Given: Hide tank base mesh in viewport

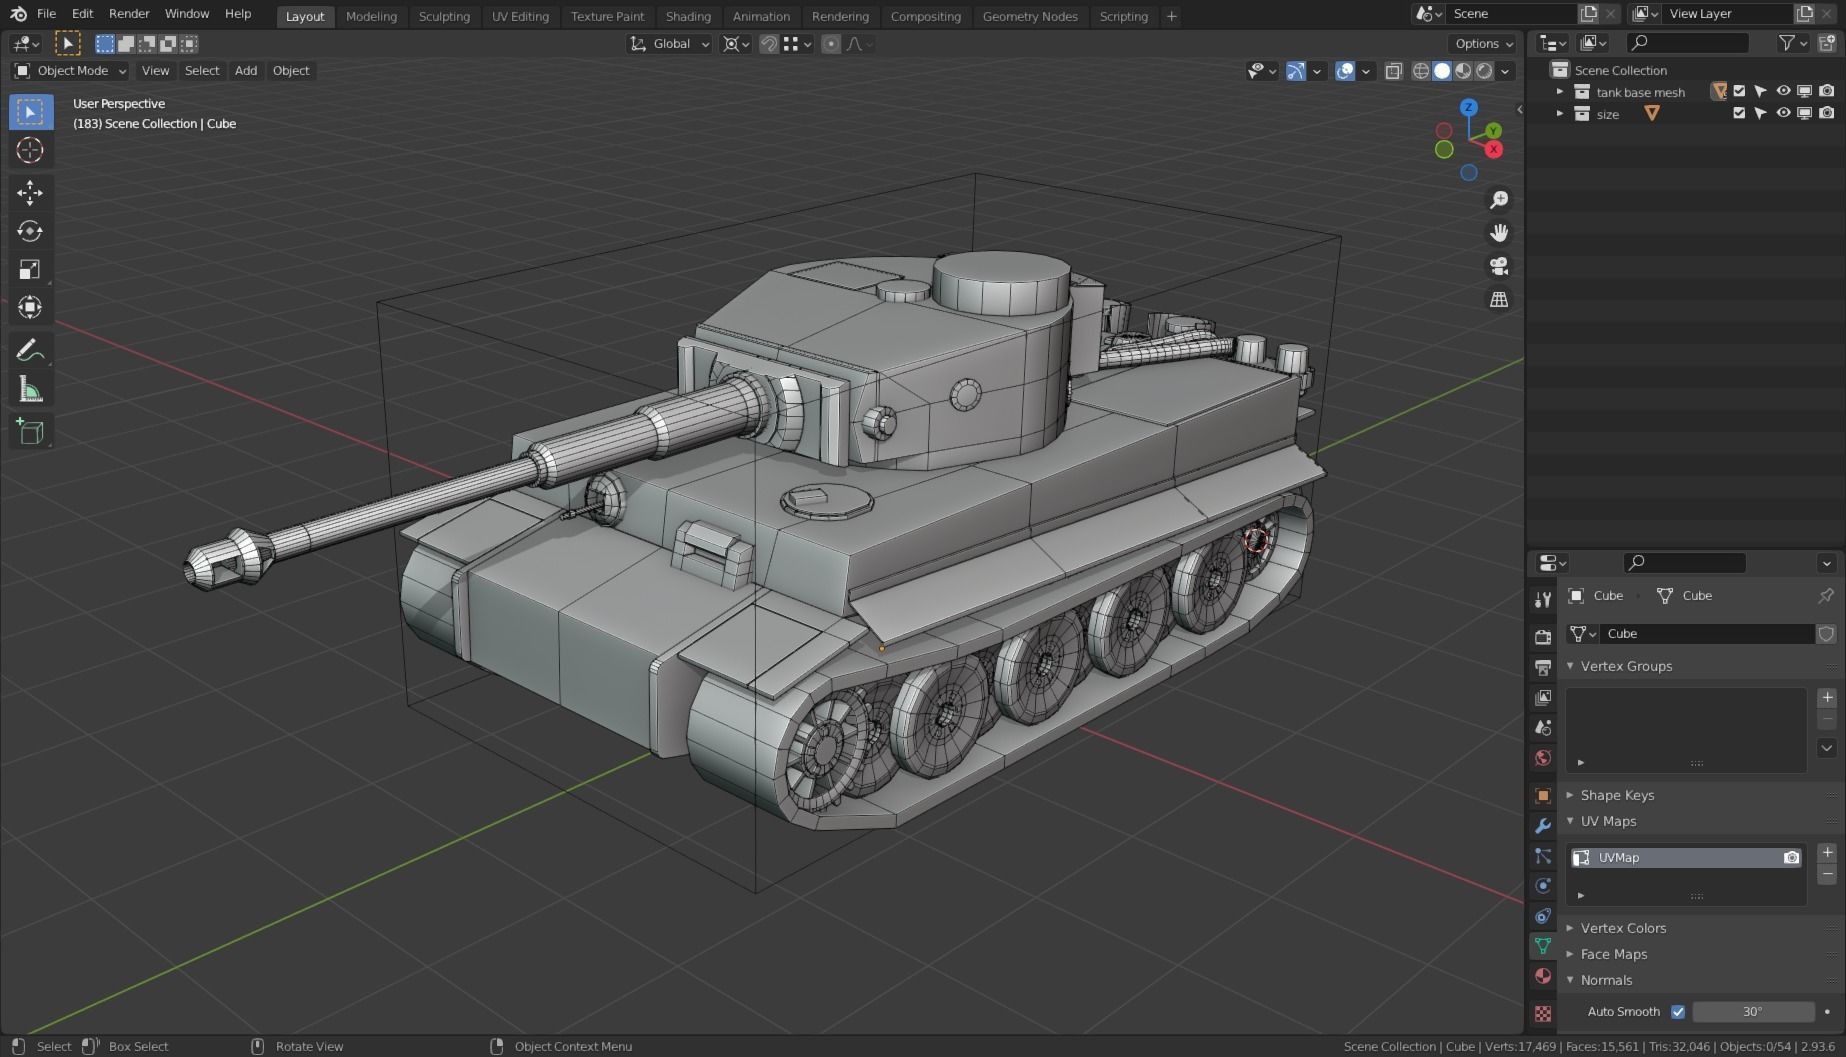Looking at the screenshot, I should click(1783, 91).
